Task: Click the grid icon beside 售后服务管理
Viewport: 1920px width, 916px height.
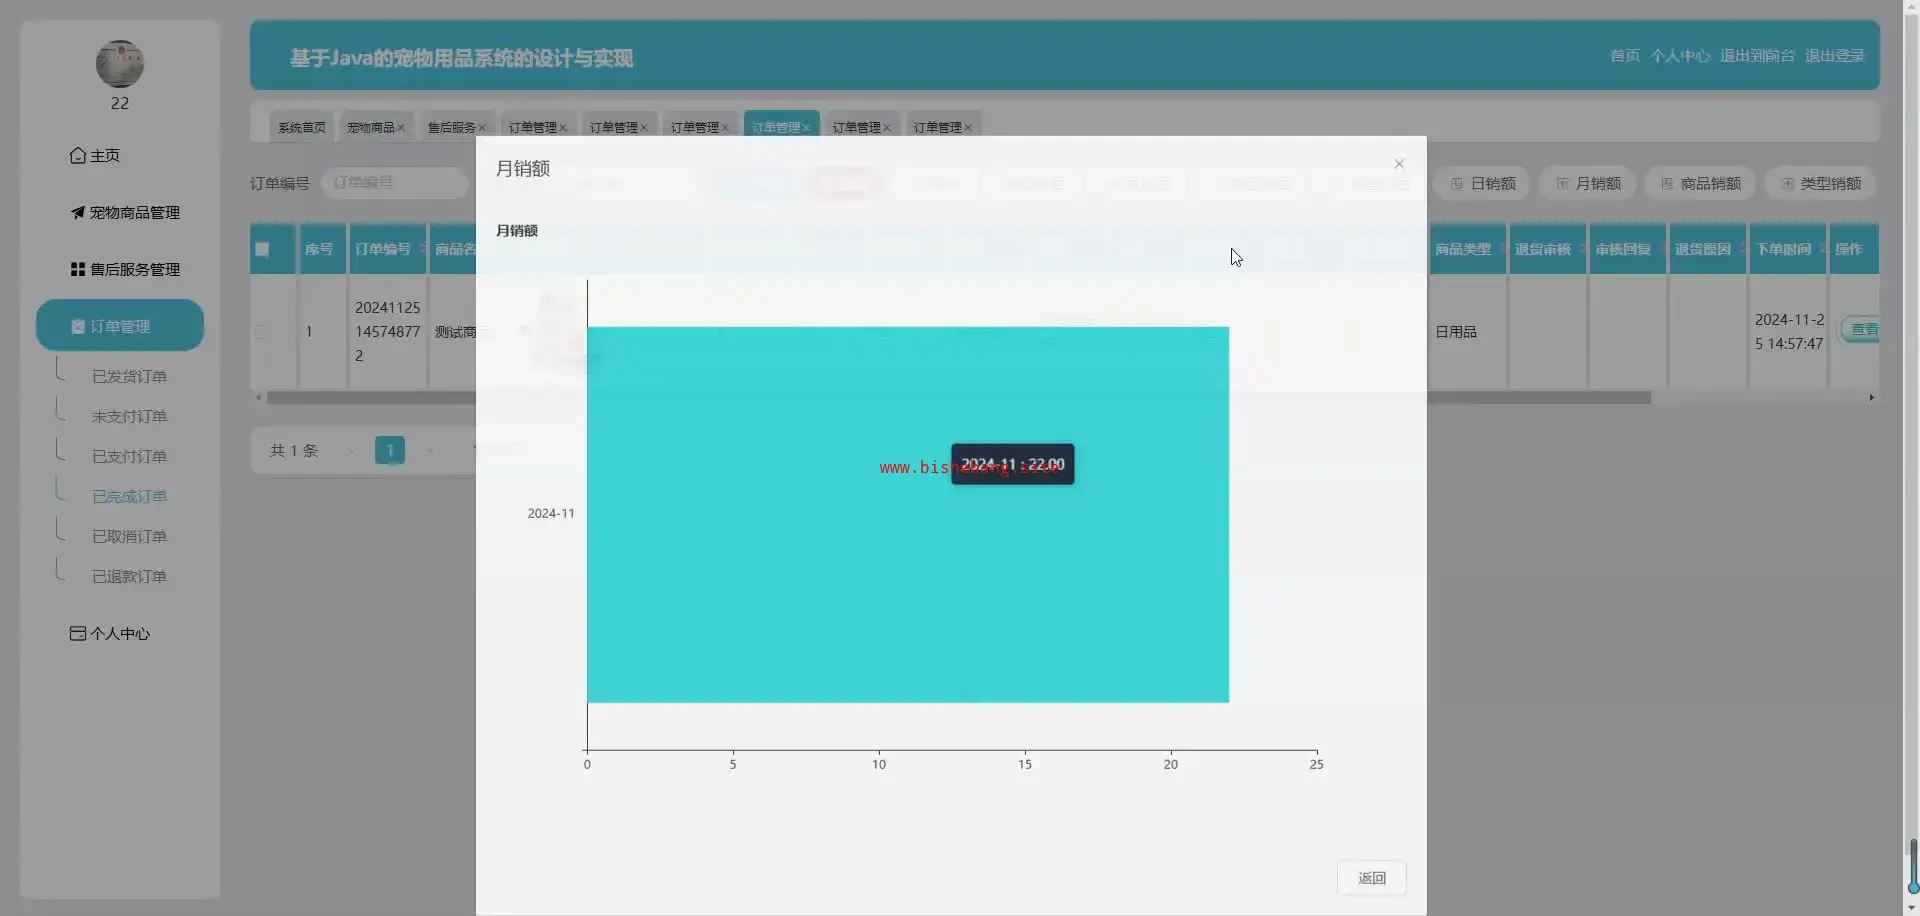Action: pos(78,269)
